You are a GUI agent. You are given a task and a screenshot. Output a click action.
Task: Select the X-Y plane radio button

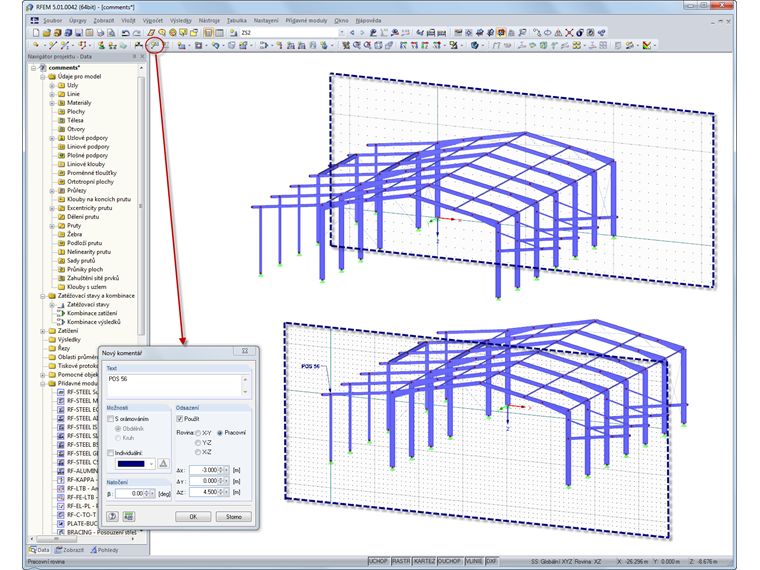(x=198, y=432)
